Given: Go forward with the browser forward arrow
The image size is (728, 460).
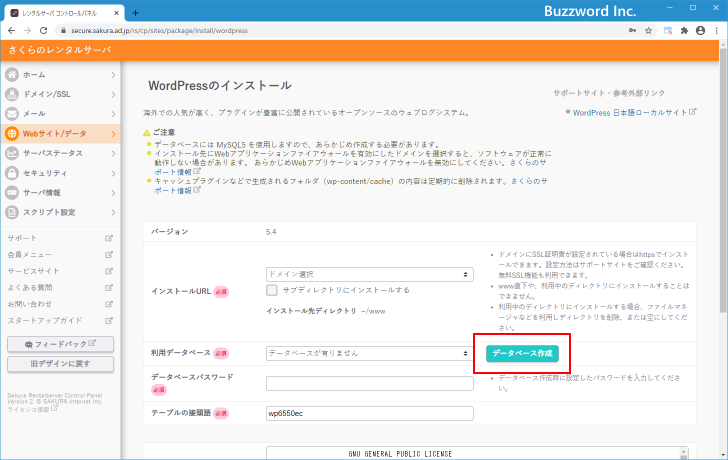Looking at the screenshot, I should click(x=27, y=31).
